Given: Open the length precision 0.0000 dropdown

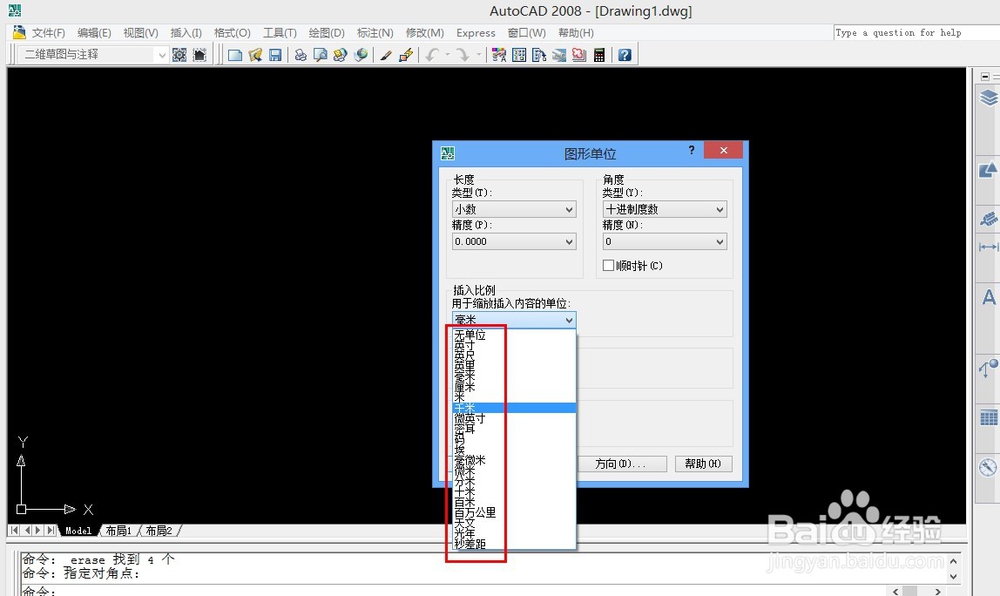Looking at the screenshot, I should (x=514, y=242).
